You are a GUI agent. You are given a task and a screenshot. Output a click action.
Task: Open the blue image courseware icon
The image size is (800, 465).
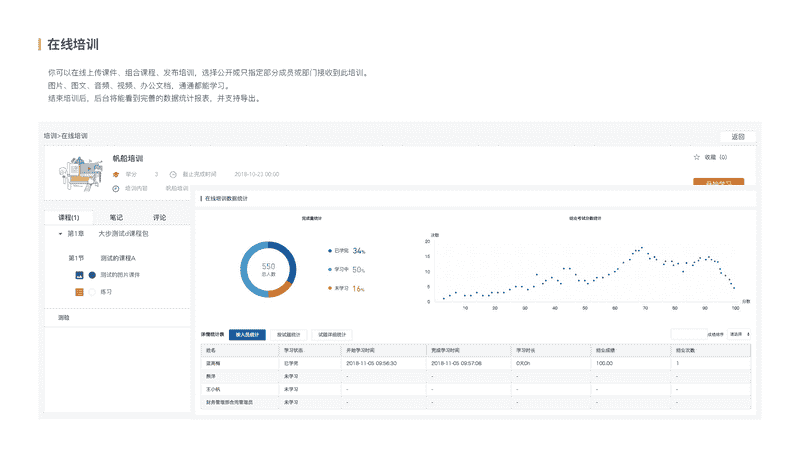(x=79, y=275)
